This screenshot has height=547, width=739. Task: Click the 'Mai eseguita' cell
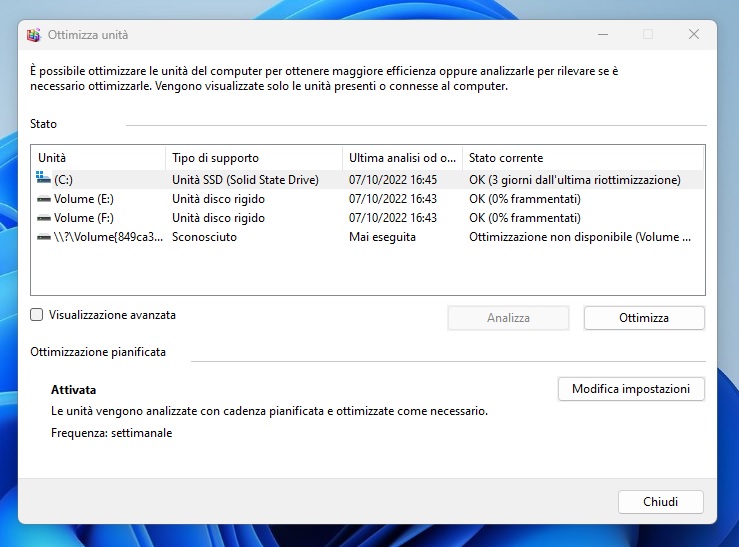[382, 237]
